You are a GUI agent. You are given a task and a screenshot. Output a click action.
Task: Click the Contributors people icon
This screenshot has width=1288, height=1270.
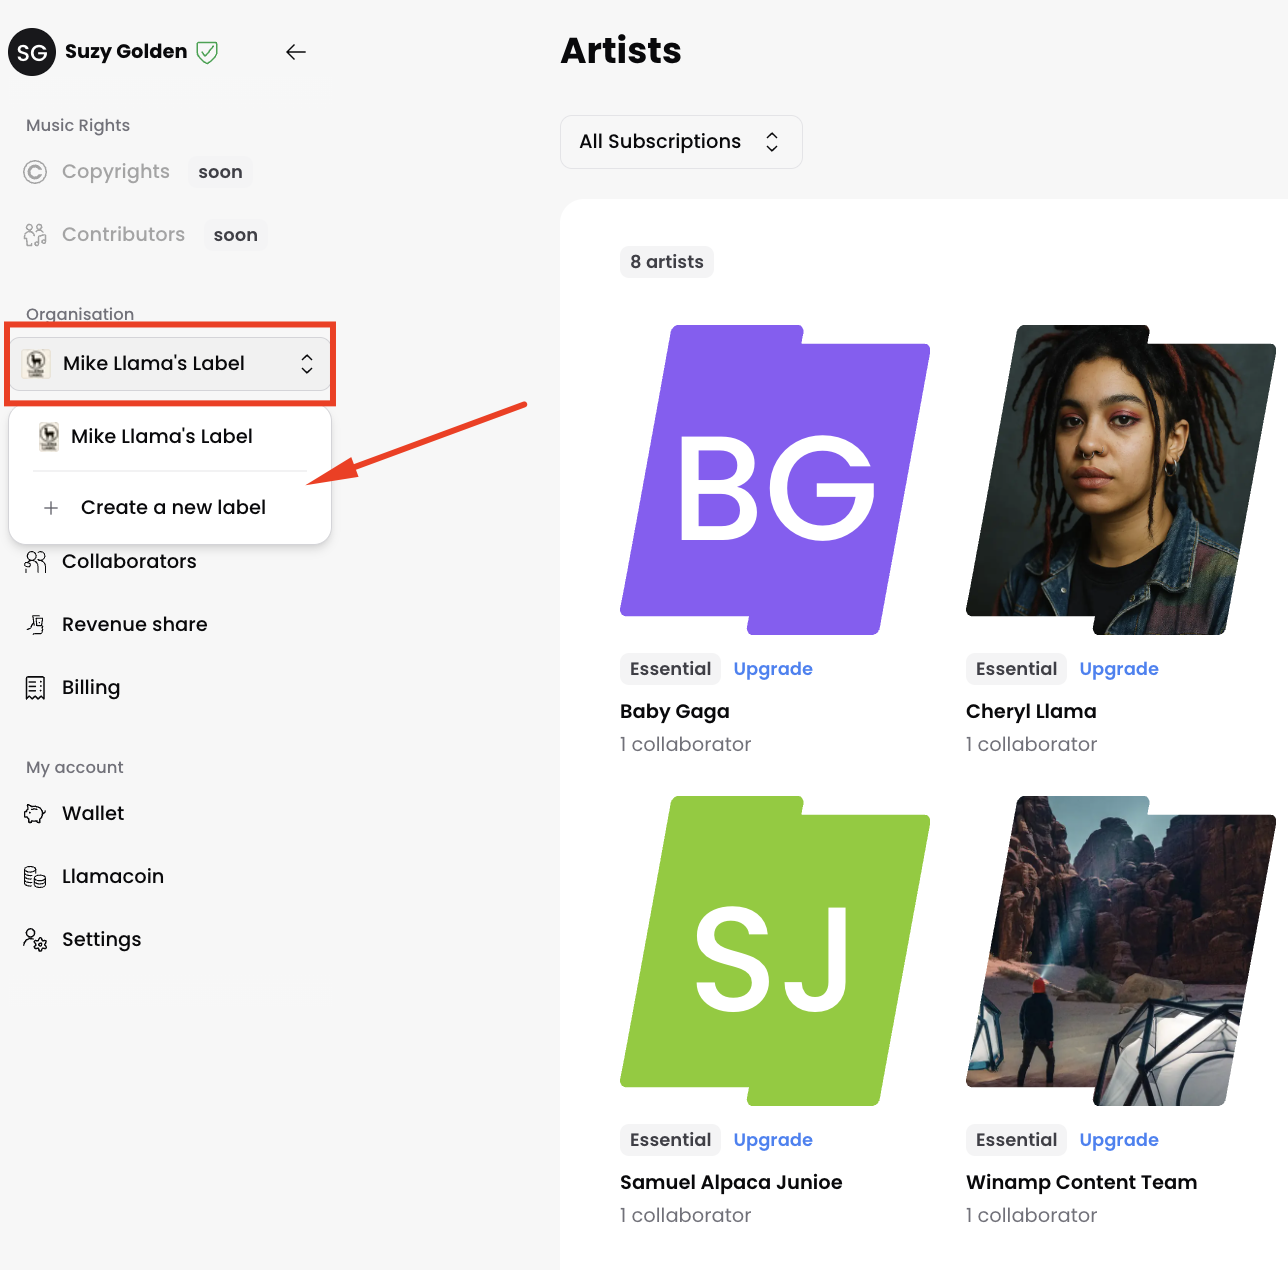pyautogui.click(x=35, y=235)
